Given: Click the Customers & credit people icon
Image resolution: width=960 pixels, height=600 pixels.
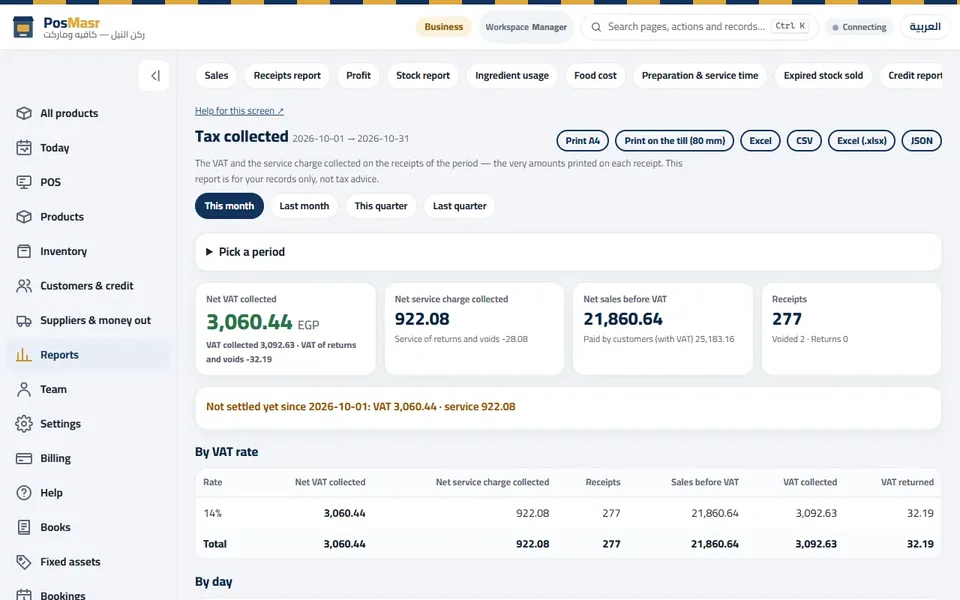Looking at the screenshot, I should pyautogui.click(x=24, y=286).
